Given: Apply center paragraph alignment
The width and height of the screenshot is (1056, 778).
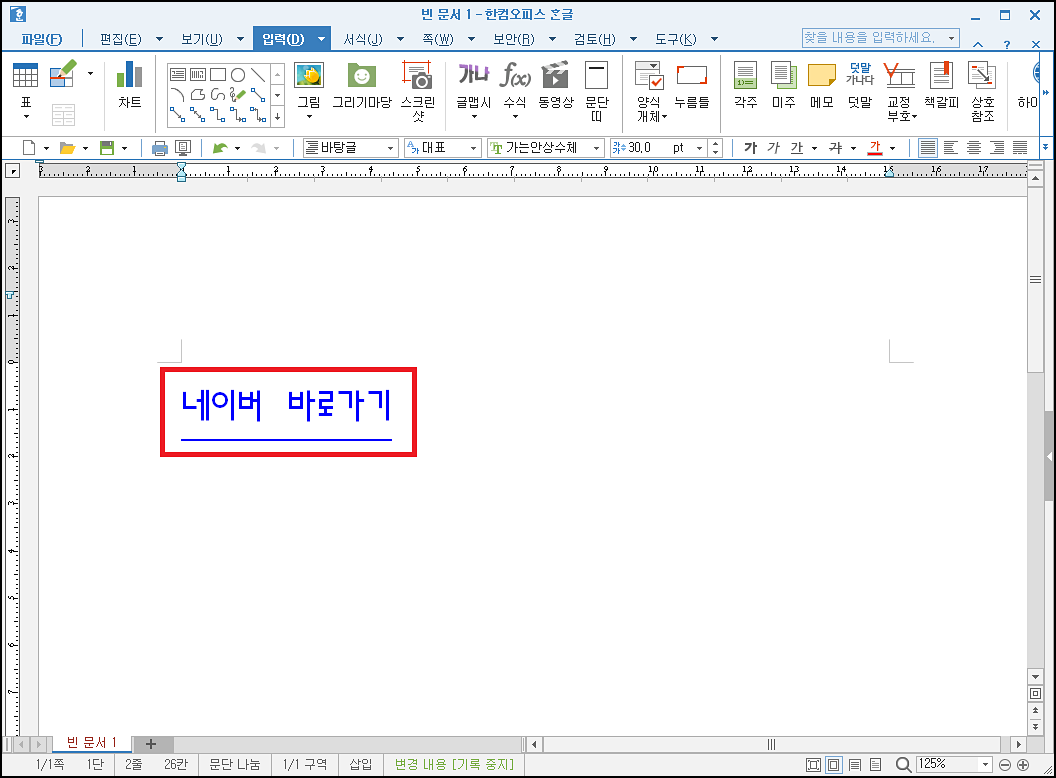Looking at the screenshot, I should 974,148.
